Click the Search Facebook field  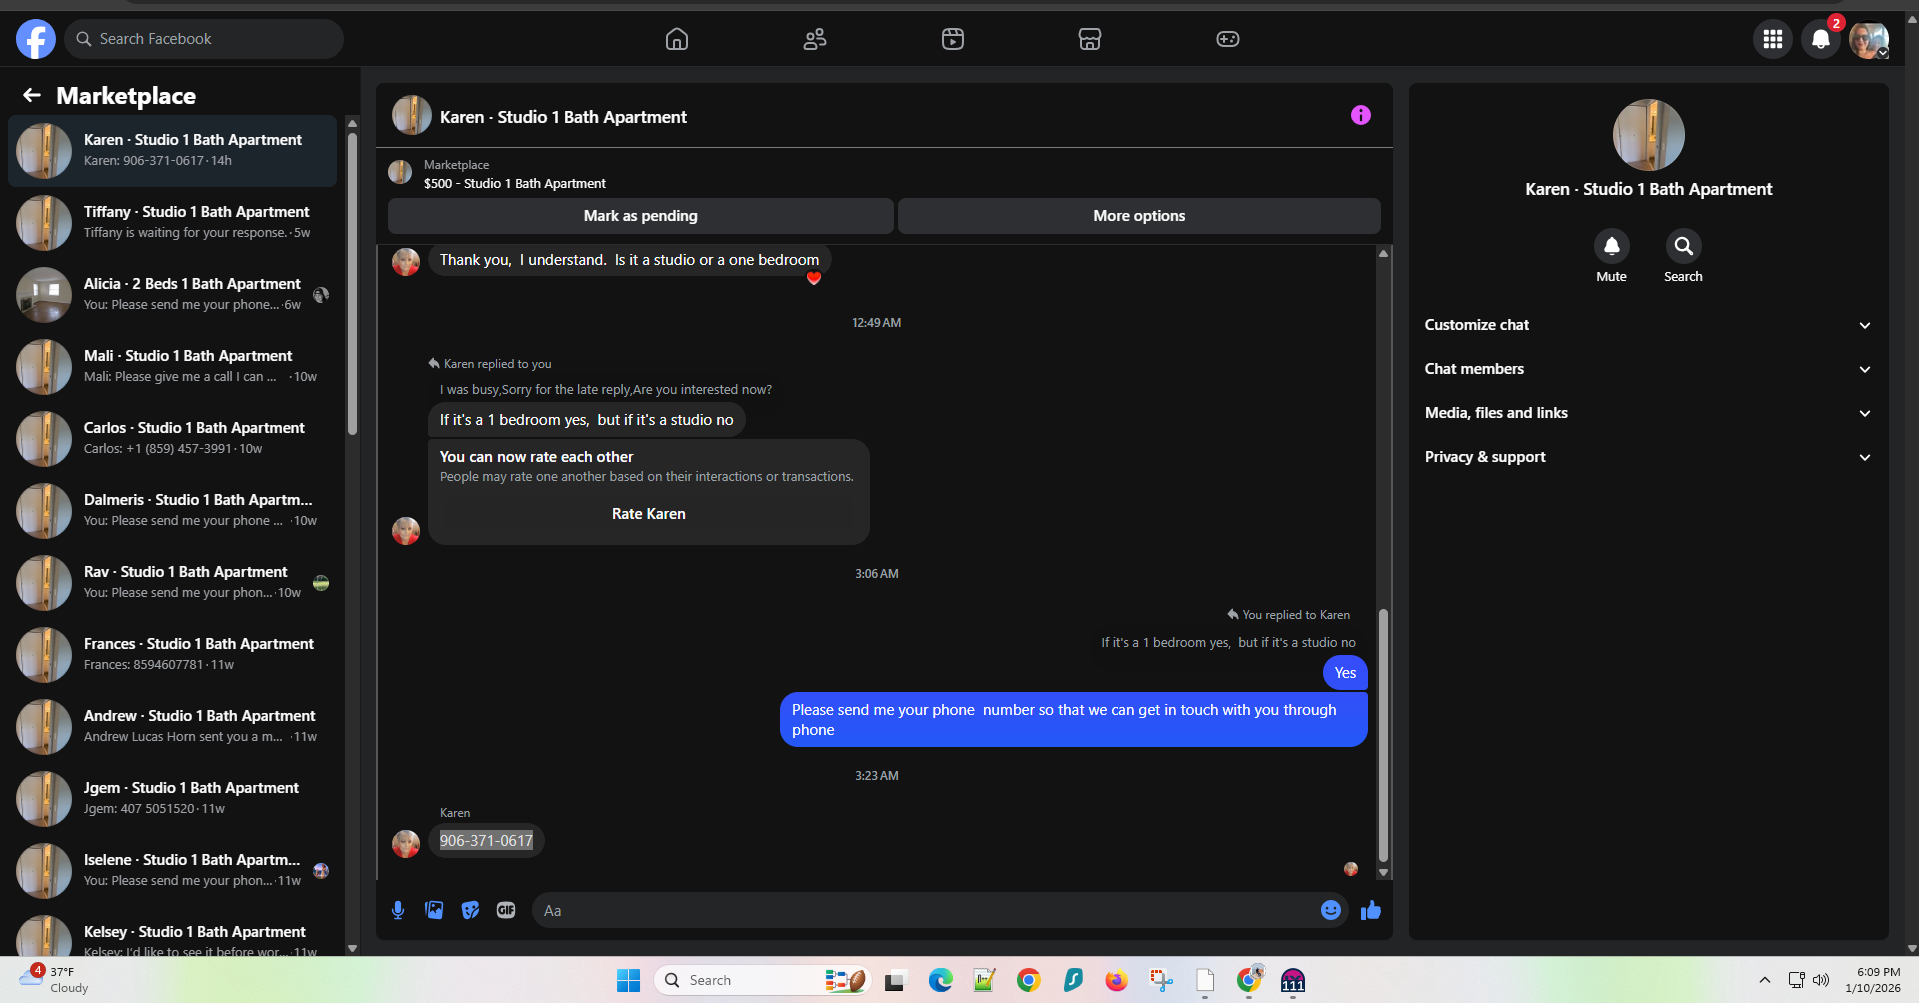pyautogui.click(x=205, y=39)
